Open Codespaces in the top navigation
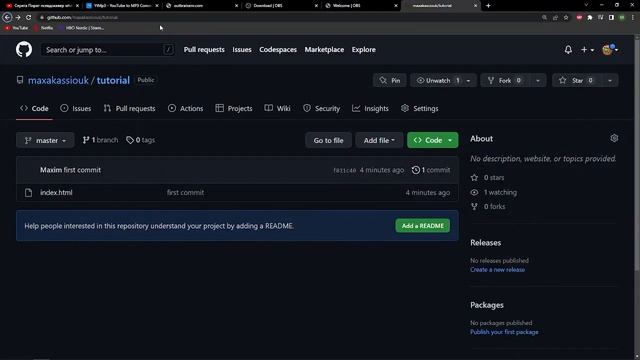Screen dimensions: 640x360 tap(278, 49)
